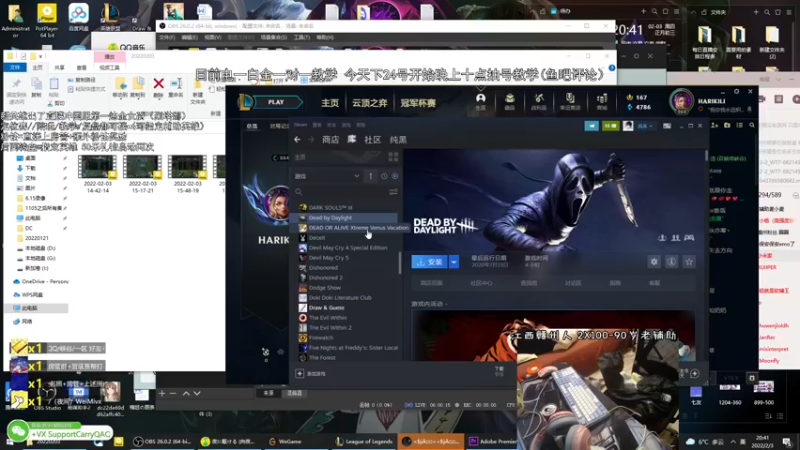Open the Steam 商店 tab
The image size is (800, 450).
pos(330,140)
